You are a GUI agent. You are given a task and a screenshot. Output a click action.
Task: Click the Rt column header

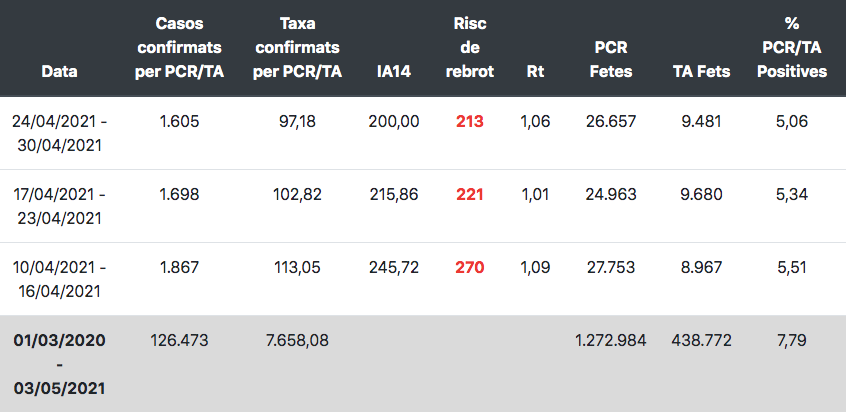click(x=535, y=71)
